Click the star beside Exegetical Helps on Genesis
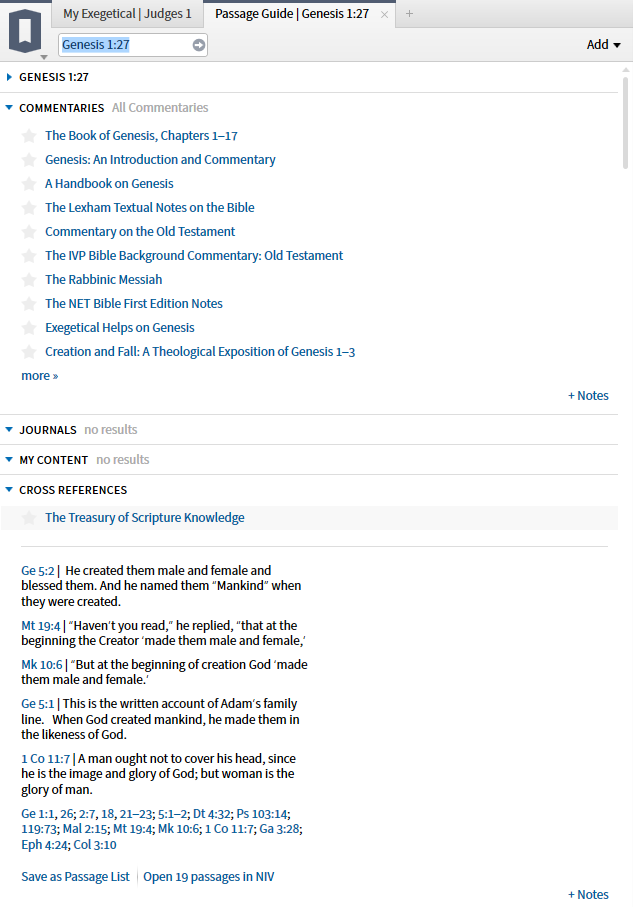The width and height of the screenshot is (633, 907). (28, 327)
